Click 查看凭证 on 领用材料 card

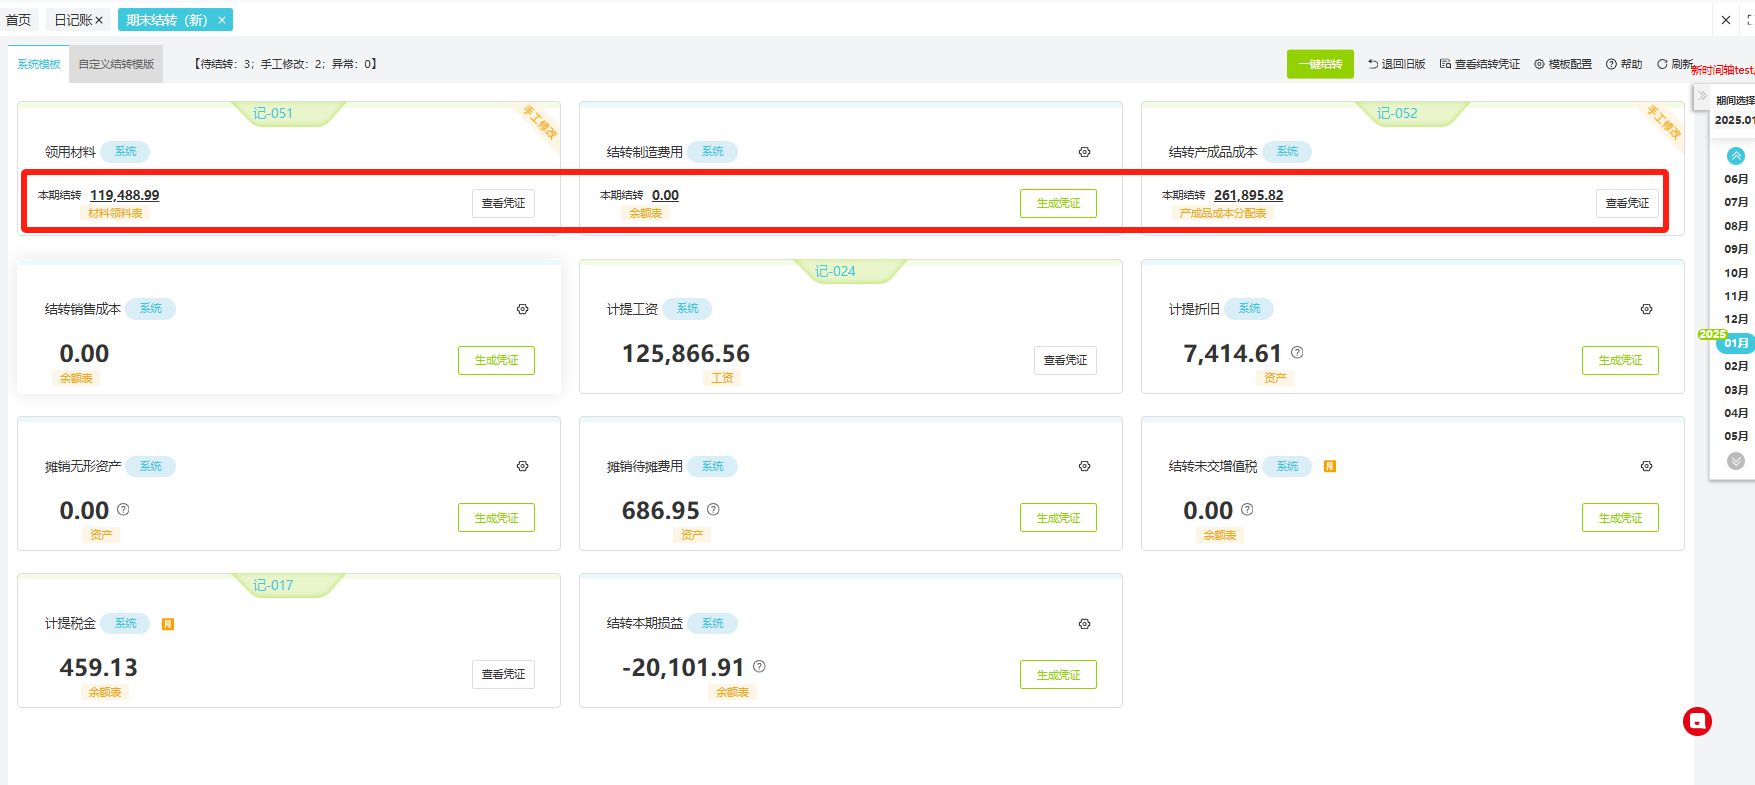tap(503, 203)
